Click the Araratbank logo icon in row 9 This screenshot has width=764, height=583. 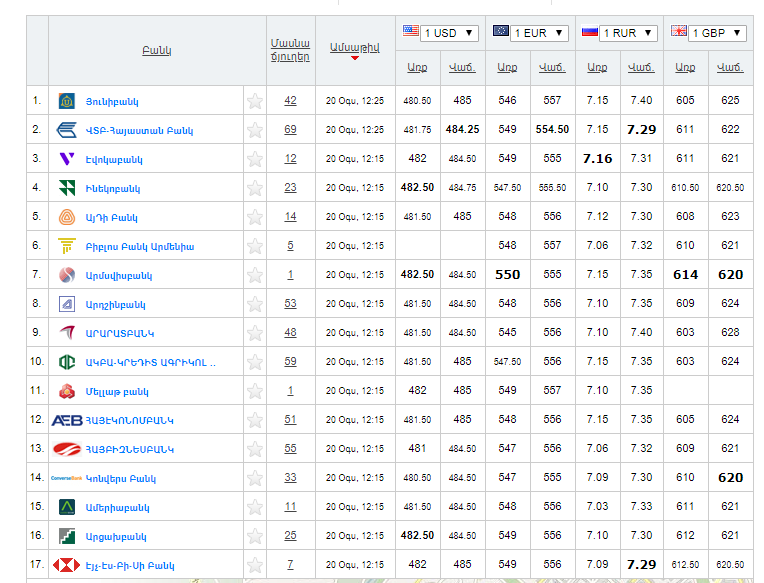pyautogui.click(x=67, y=333)
